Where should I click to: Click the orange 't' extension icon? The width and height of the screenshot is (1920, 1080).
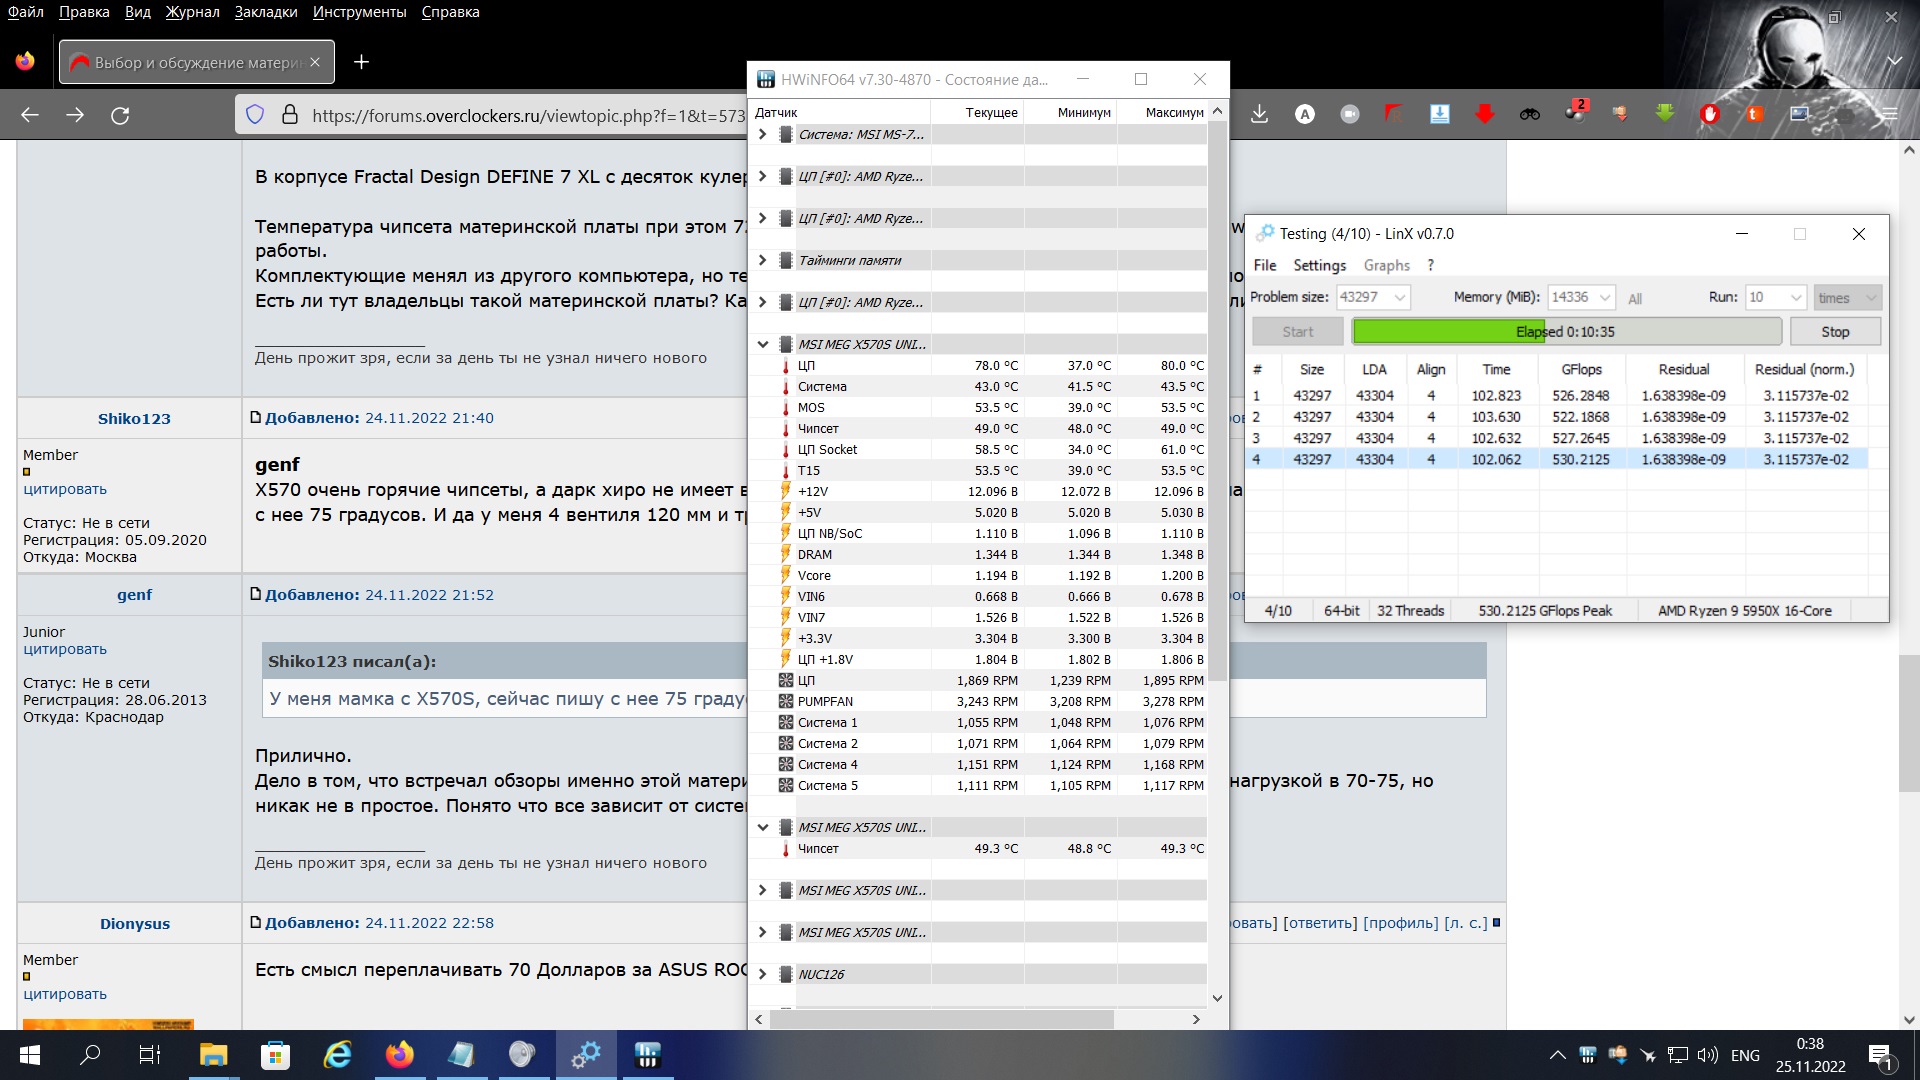[1754, 114]
